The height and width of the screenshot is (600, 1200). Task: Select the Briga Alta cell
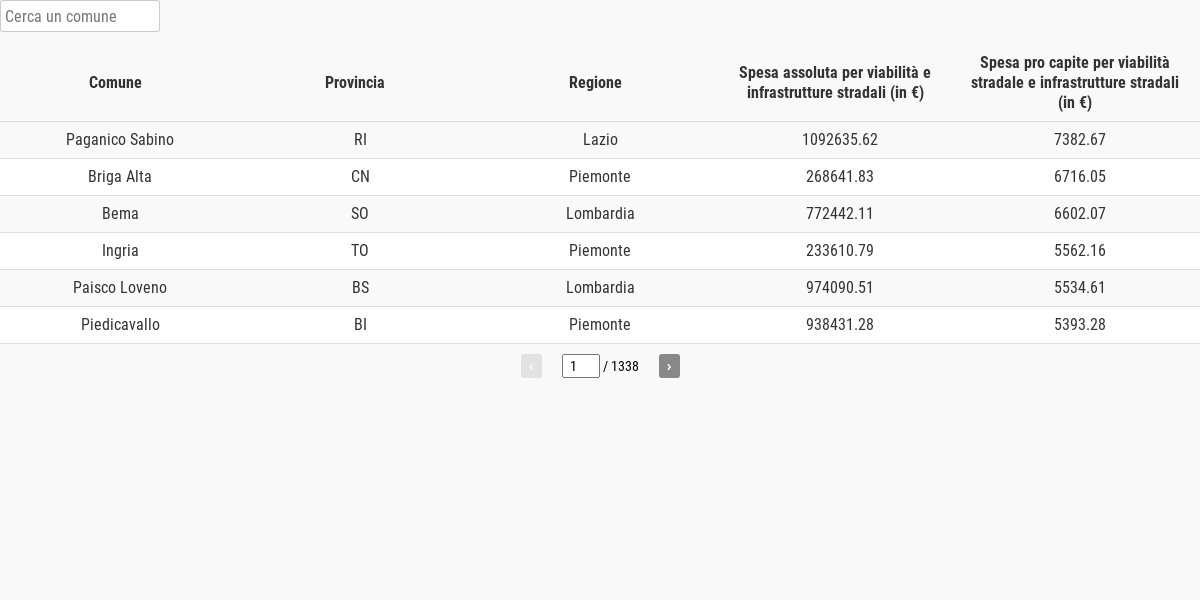pos(120,177)
